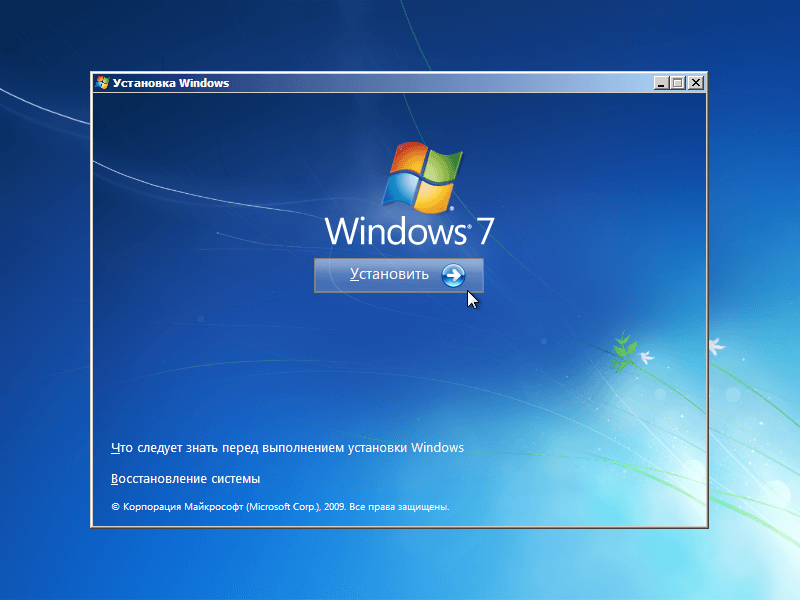This screenshot has height=600, width=800.
Task: Click the large Windows flag logo
Action: click(422, 178)
